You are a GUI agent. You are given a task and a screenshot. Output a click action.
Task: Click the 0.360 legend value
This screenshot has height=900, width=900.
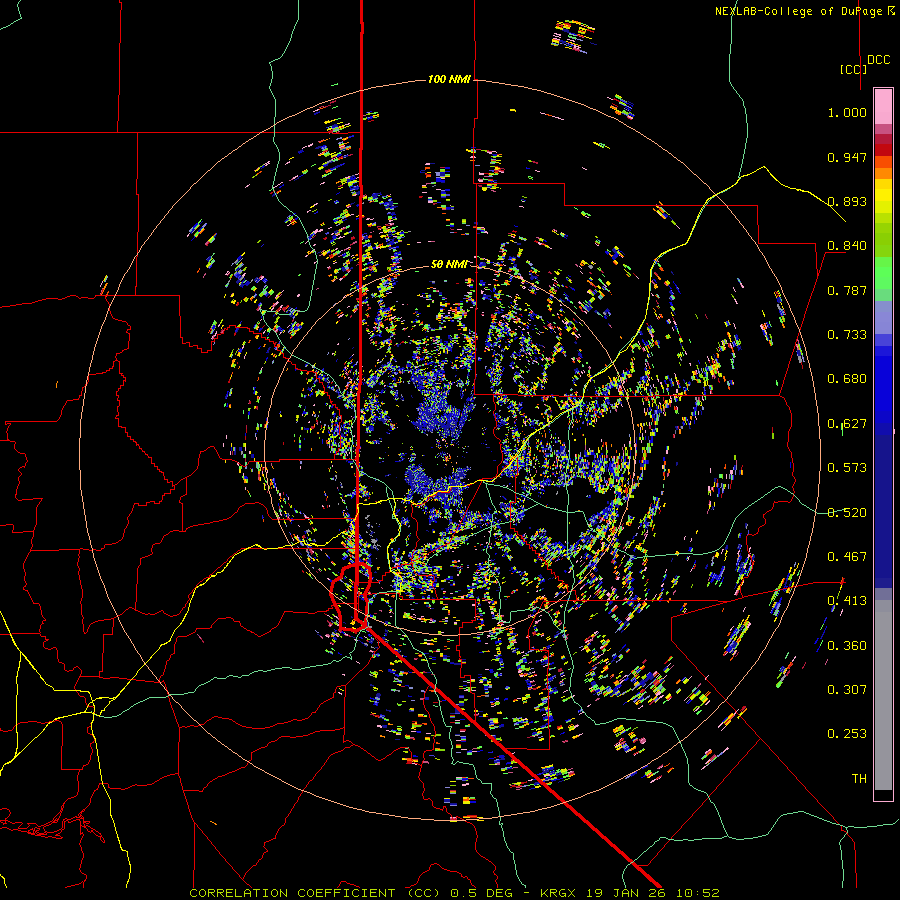[x=847, y=646]
